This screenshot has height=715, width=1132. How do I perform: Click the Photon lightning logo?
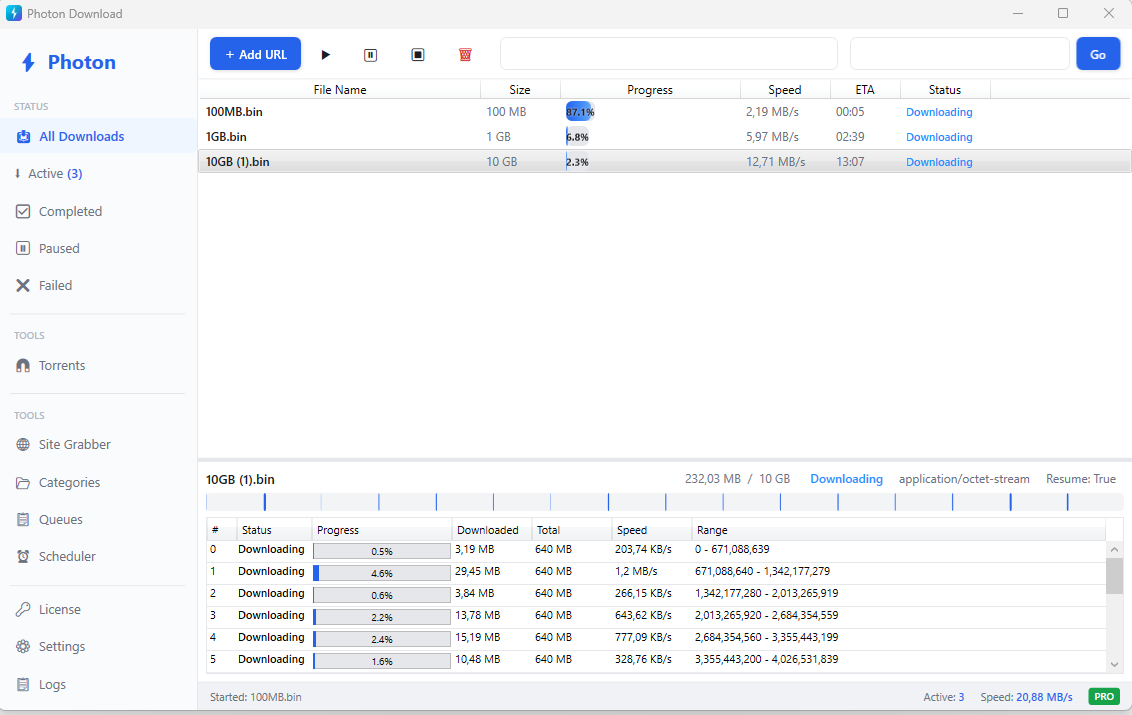click(x=28, y=62)
